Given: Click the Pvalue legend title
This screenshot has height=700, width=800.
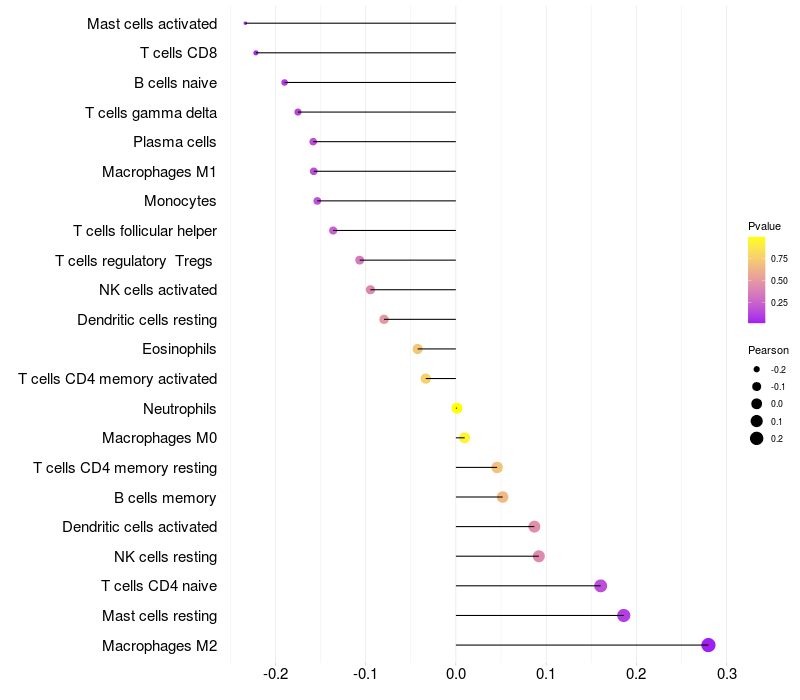Looking at the screenshot, I should coord(764,226).
